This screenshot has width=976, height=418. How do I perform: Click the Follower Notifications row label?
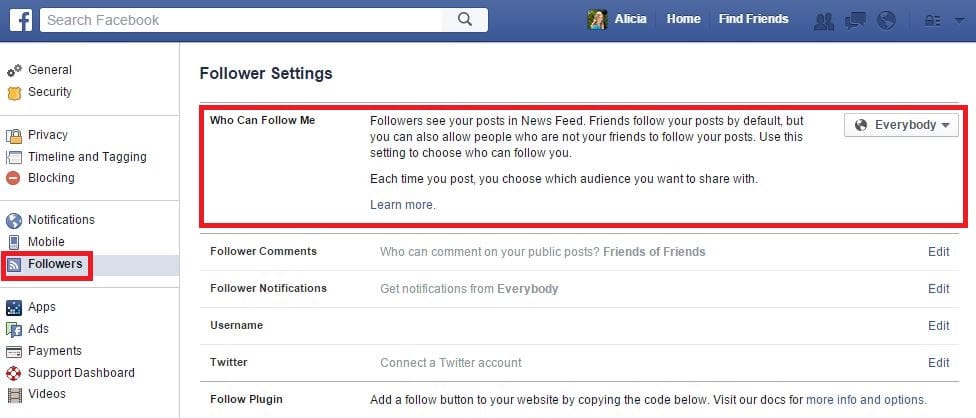(268, 289)
